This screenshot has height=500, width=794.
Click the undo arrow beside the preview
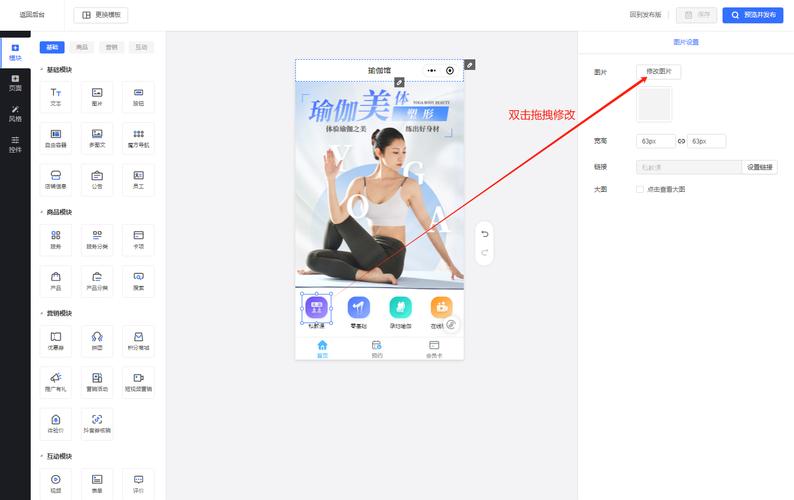click(x=485, y=234)
